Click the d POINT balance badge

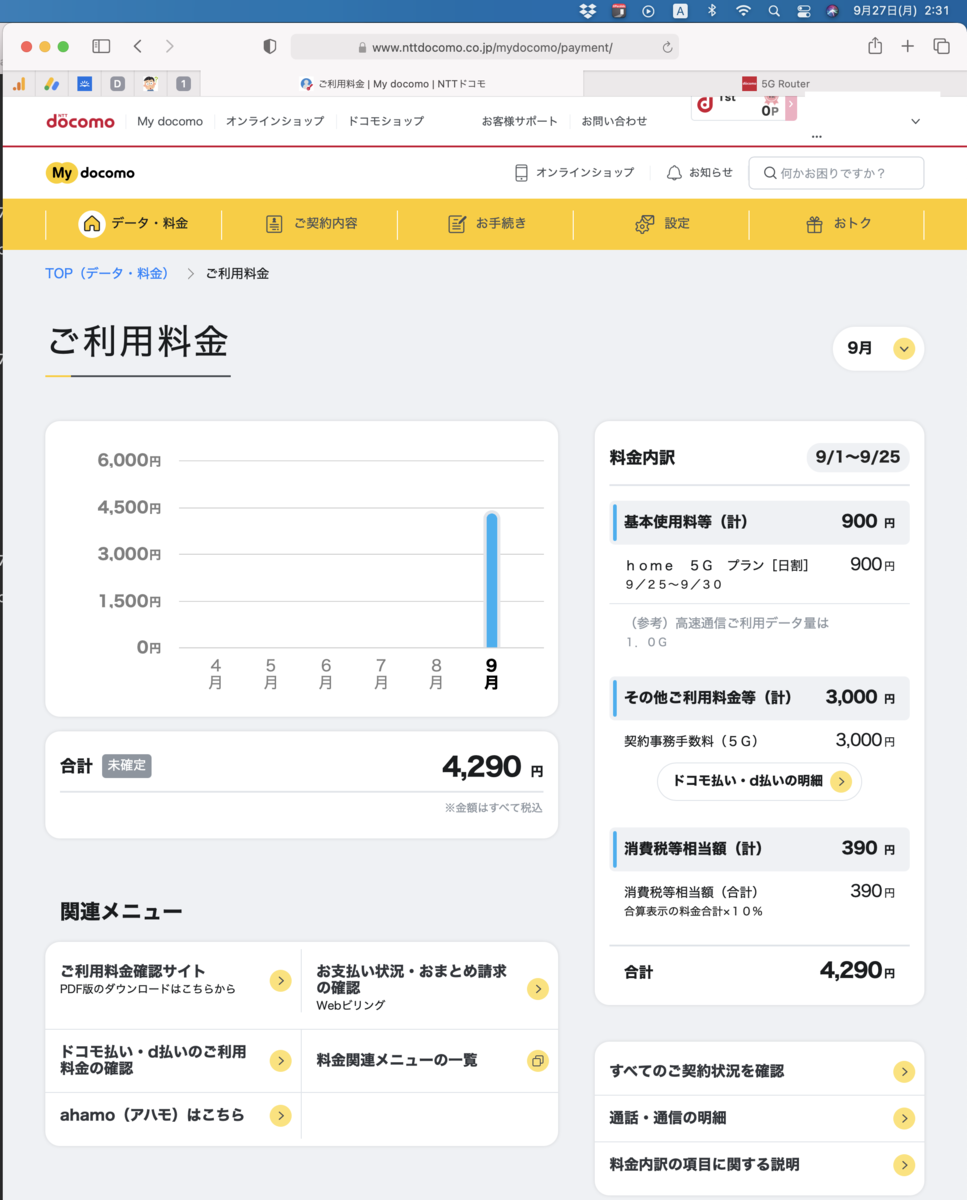click(x=744, y=107)
